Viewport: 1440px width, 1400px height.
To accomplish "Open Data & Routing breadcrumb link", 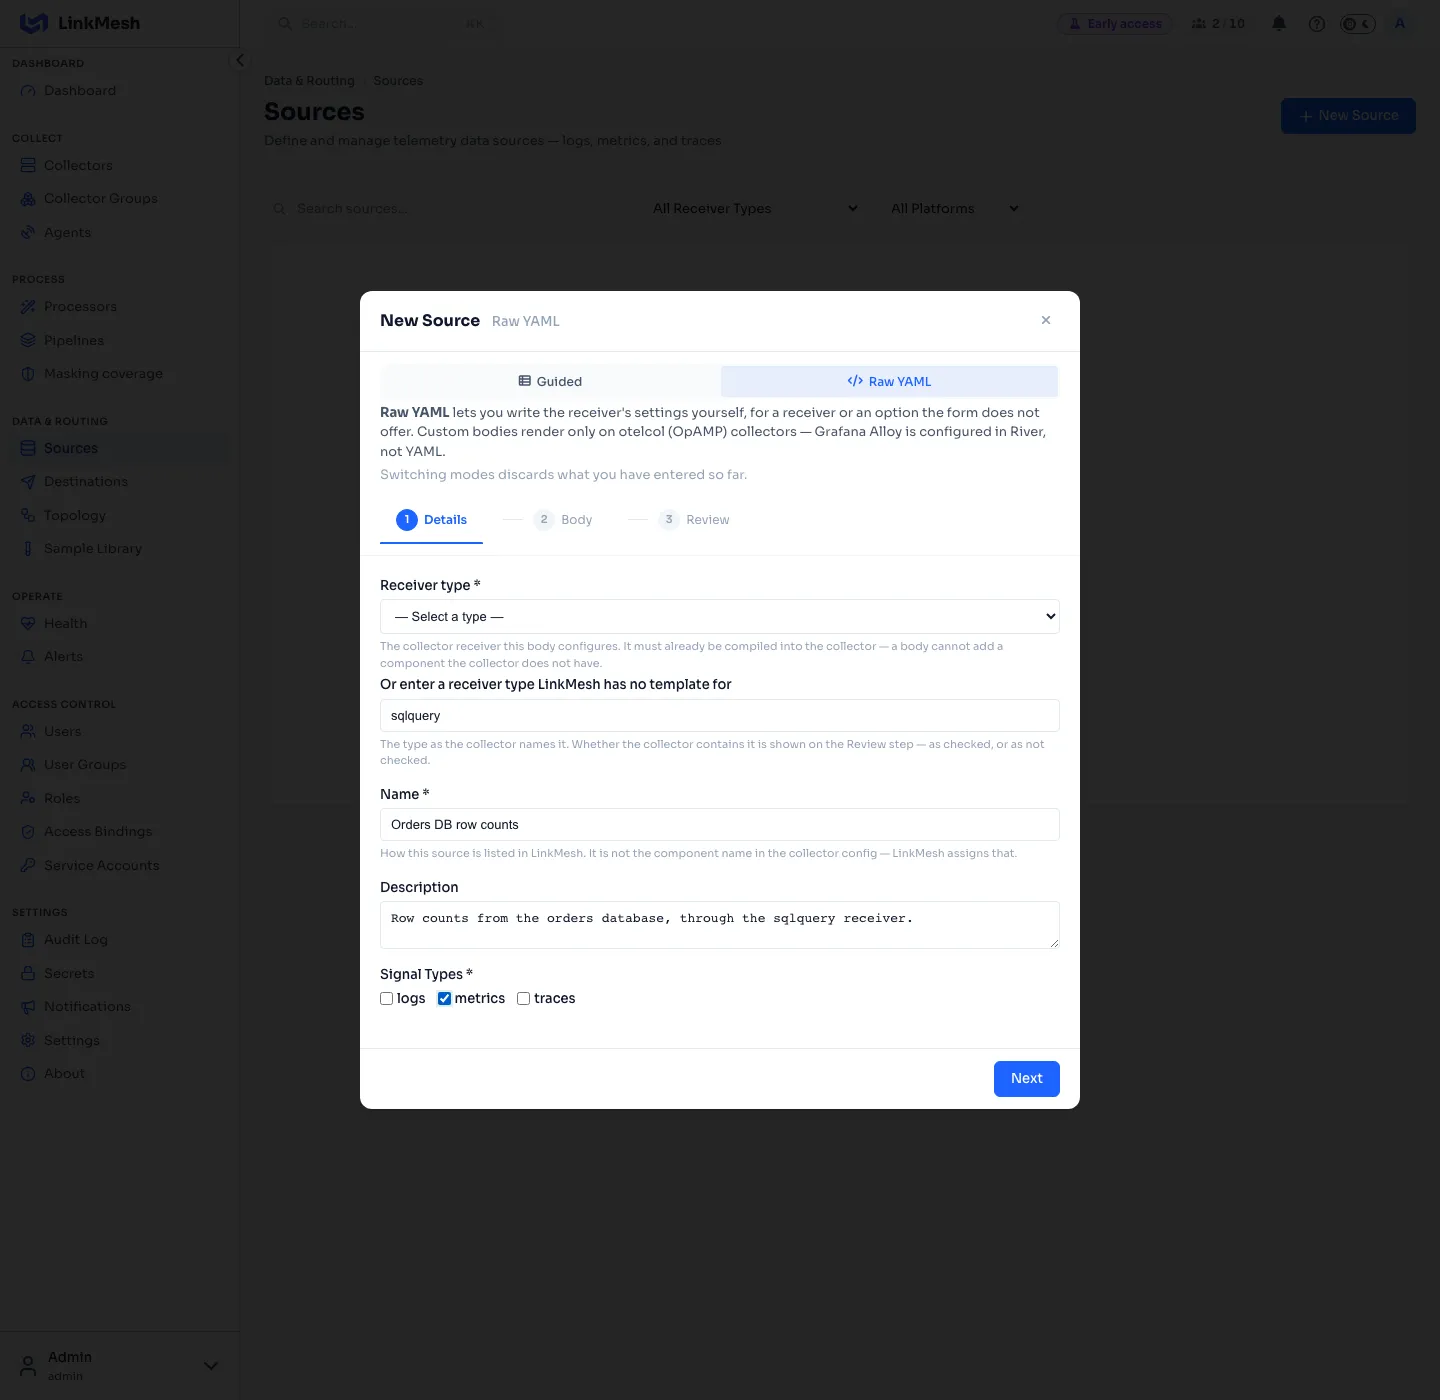I will (x=309, y=81).
